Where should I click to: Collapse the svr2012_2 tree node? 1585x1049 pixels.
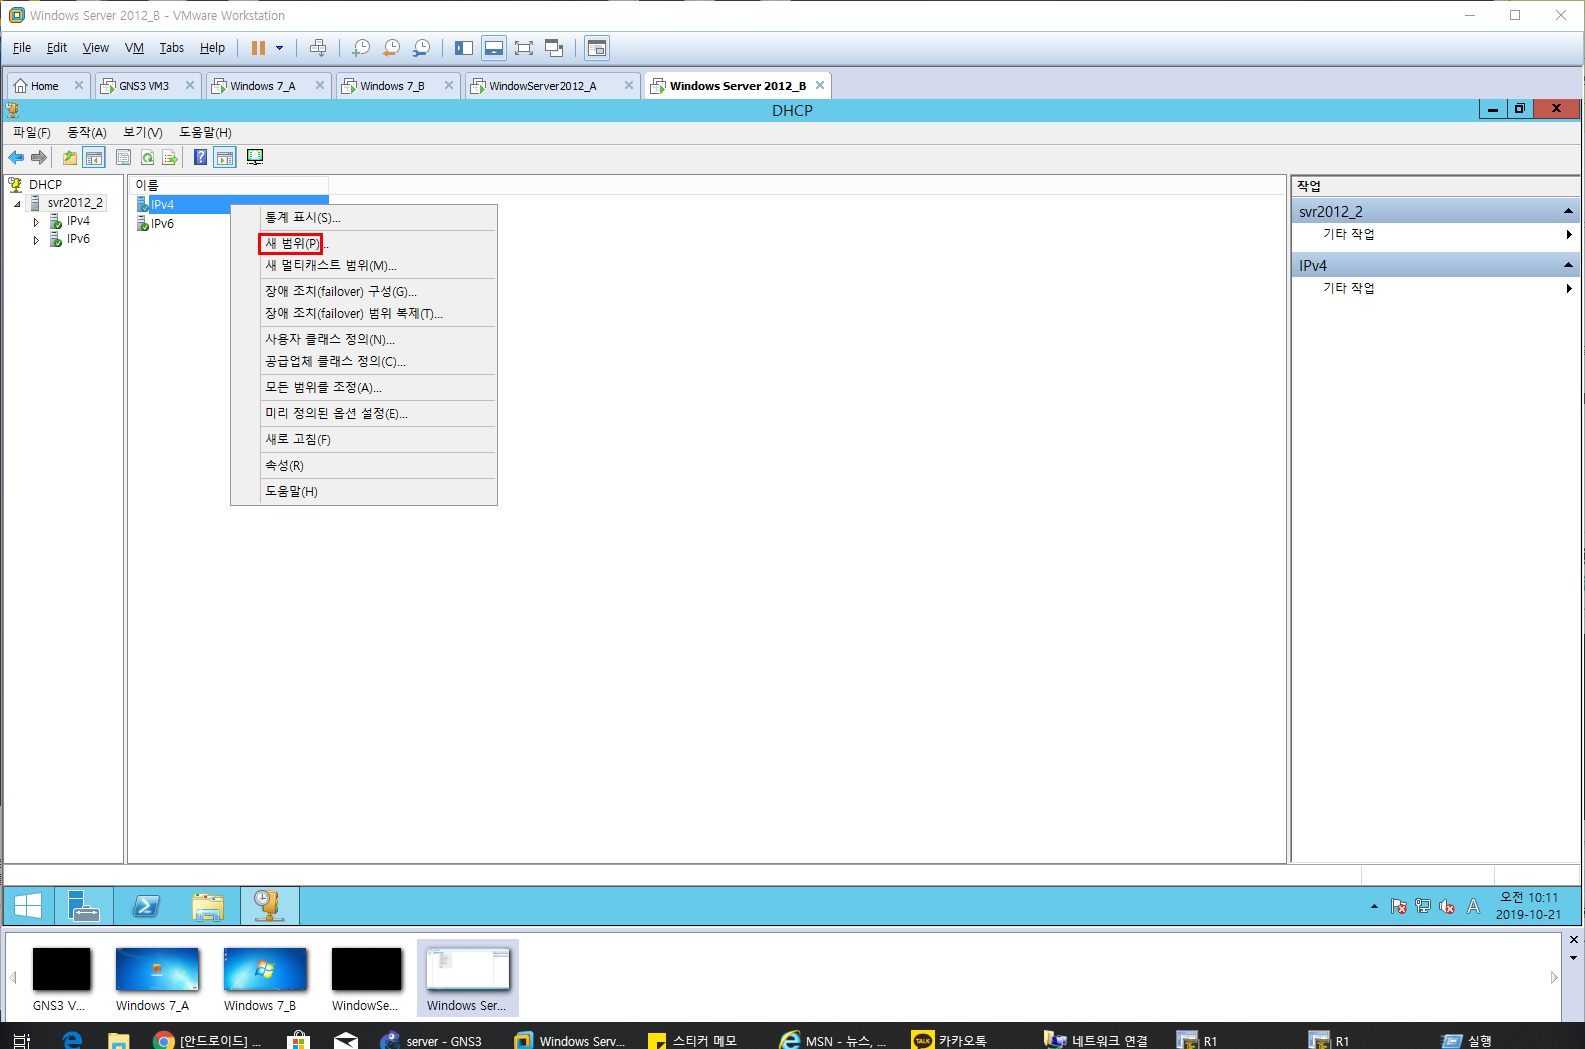(17, 203)
